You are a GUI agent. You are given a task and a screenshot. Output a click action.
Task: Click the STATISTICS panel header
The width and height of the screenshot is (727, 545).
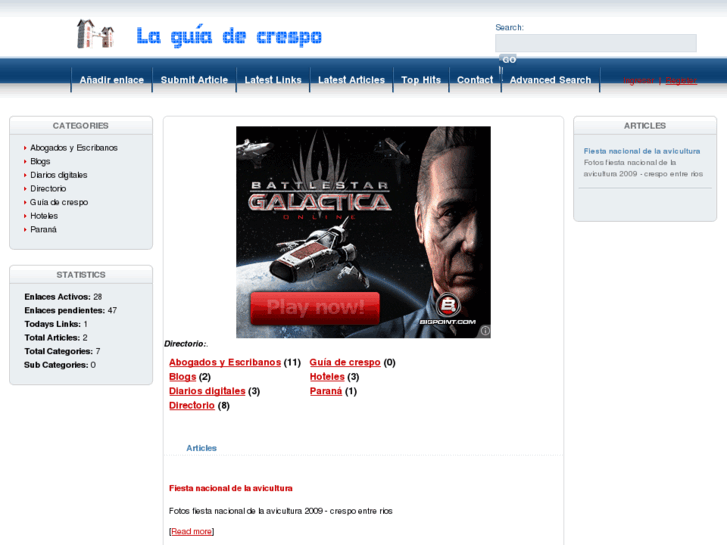pyautogui.click(x=81, y=275)
